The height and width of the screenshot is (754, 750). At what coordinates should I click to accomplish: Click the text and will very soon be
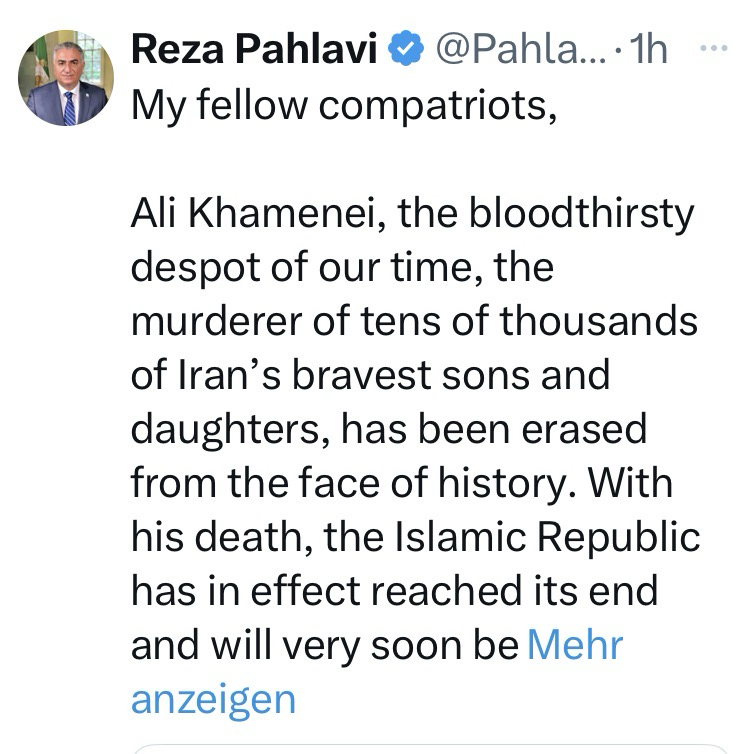tap(324, 645)
